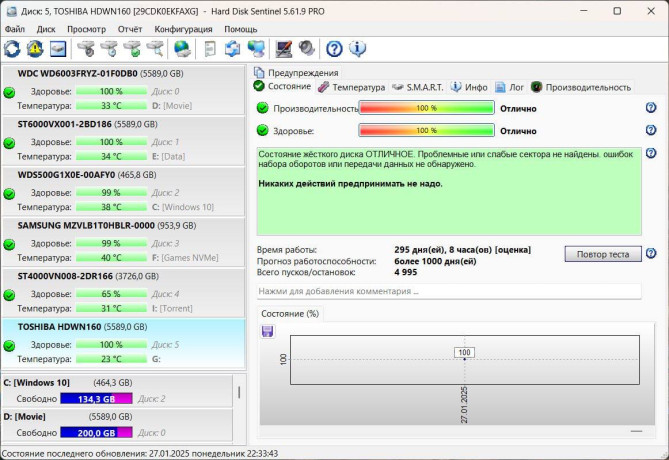Switch to the S.M.A.R.T. tab
Viewport: 669px width, 460px height.
[418, 87]
